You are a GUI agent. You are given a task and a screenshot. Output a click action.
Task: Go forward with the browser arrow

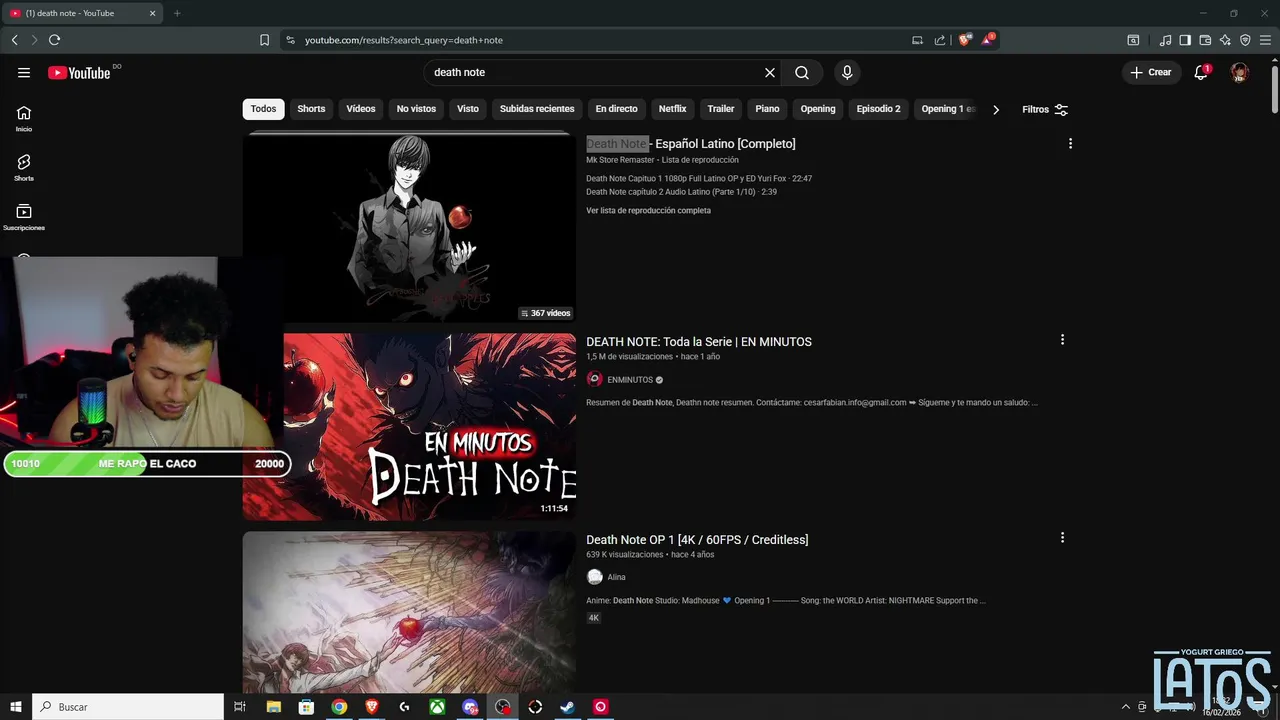pyautogui.click(x=34, y=40)
